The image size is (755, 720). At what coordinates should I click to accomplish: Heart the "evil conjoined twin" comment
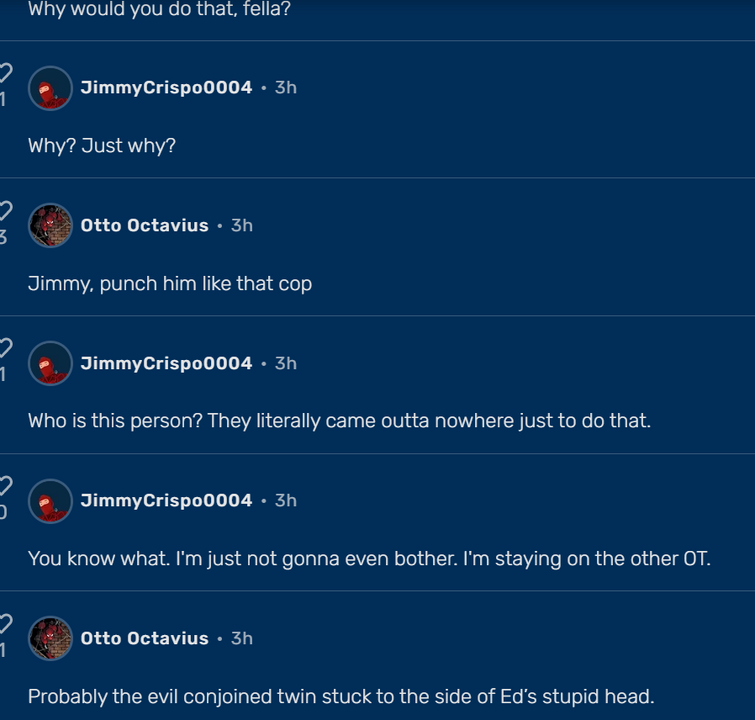click(x=5, y=623)
